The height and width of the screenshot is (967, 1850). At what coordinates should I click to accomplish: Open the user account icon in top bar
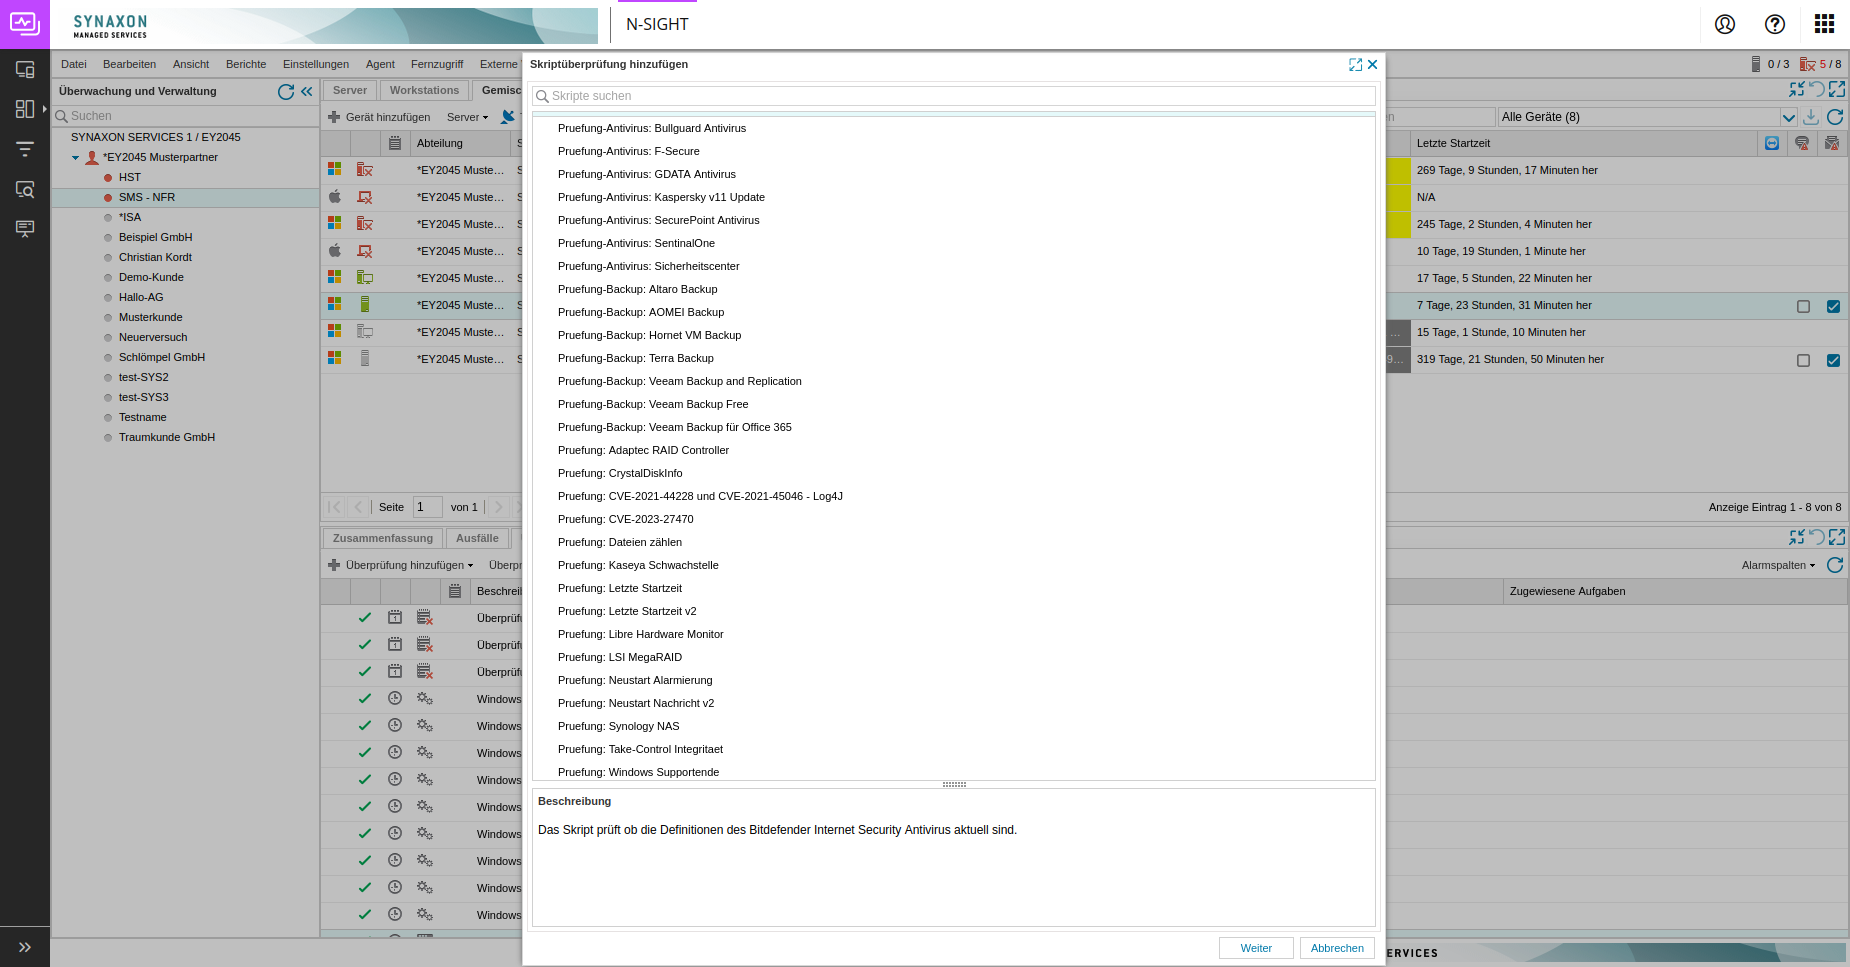1725,24
